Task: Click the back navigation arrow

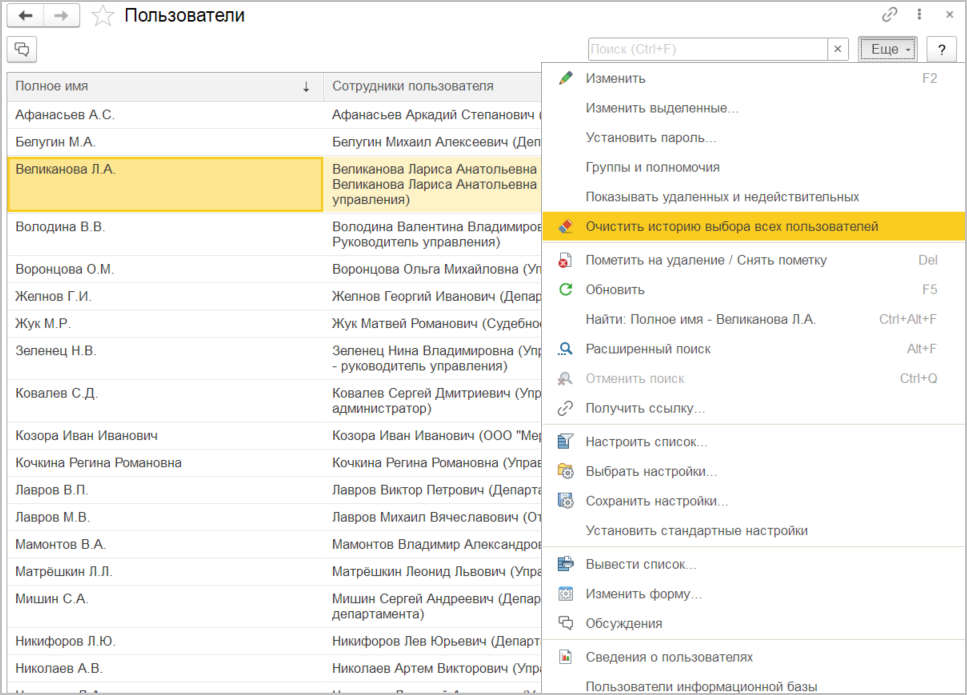Action: (x=25, y=16)
